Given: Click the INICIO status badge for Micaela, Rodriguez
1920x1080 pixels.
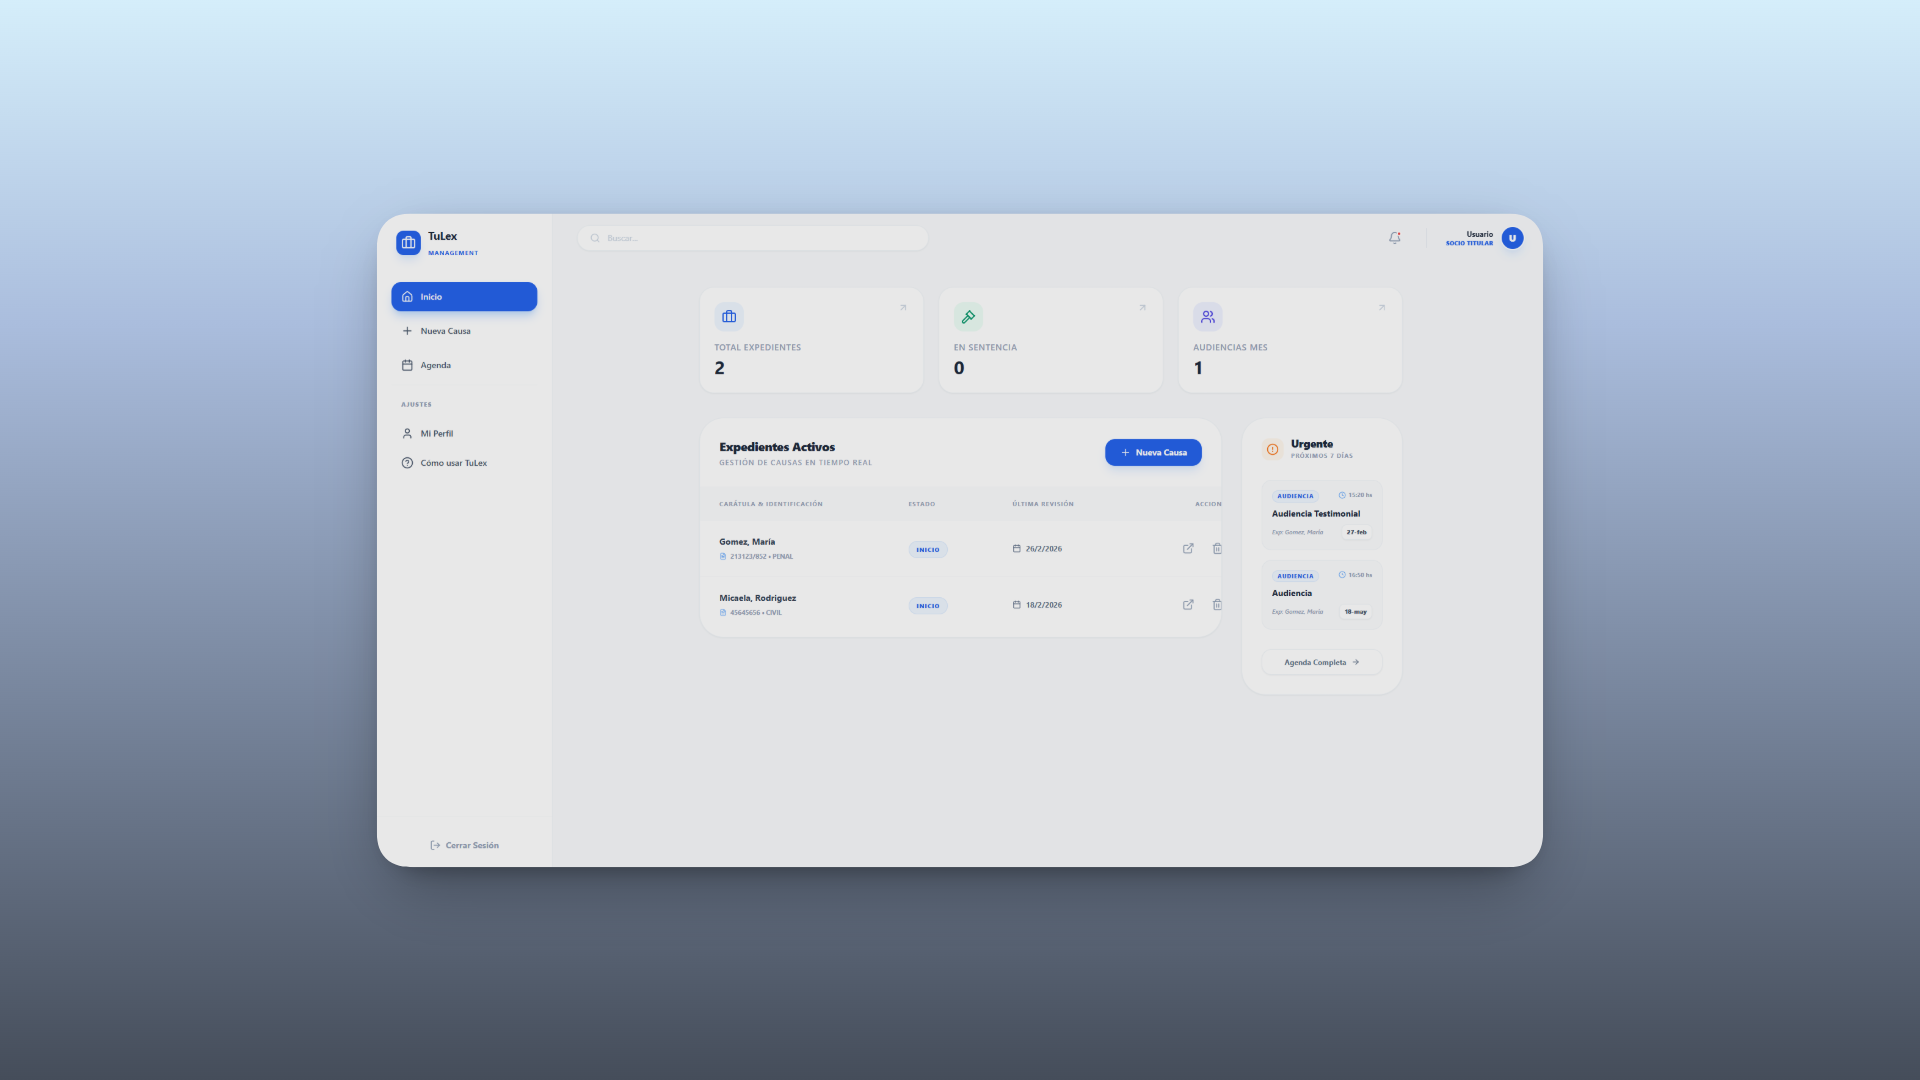Looking at the screenshot, I should [x=928, y=606].
